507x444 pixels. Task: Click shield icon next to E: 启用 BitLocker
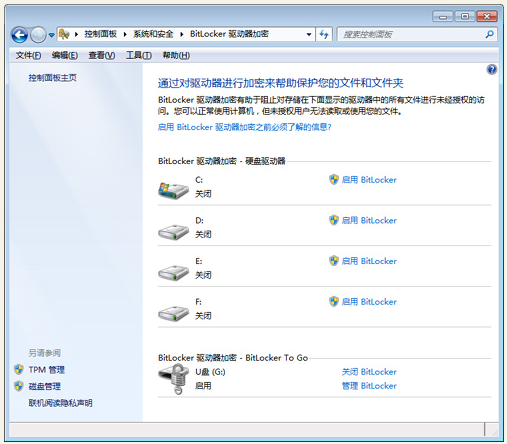pyautogui.click(x=334, y=261)
